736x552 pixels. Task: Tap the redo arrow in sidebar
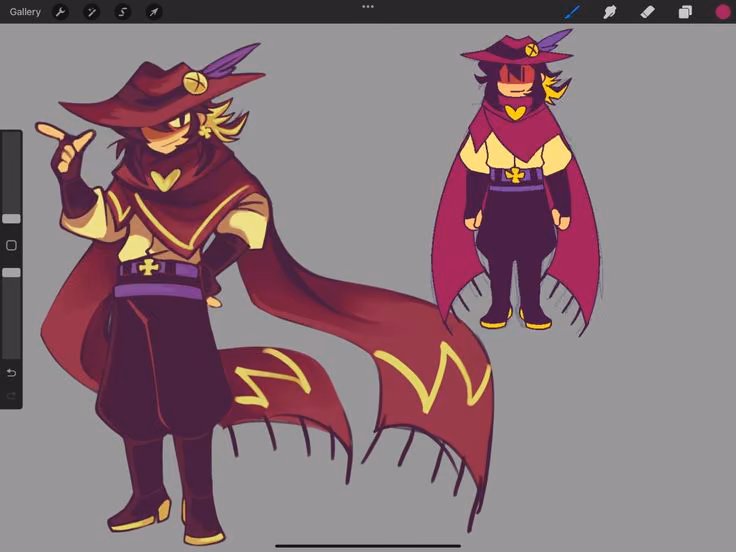(x=11, y=396)
